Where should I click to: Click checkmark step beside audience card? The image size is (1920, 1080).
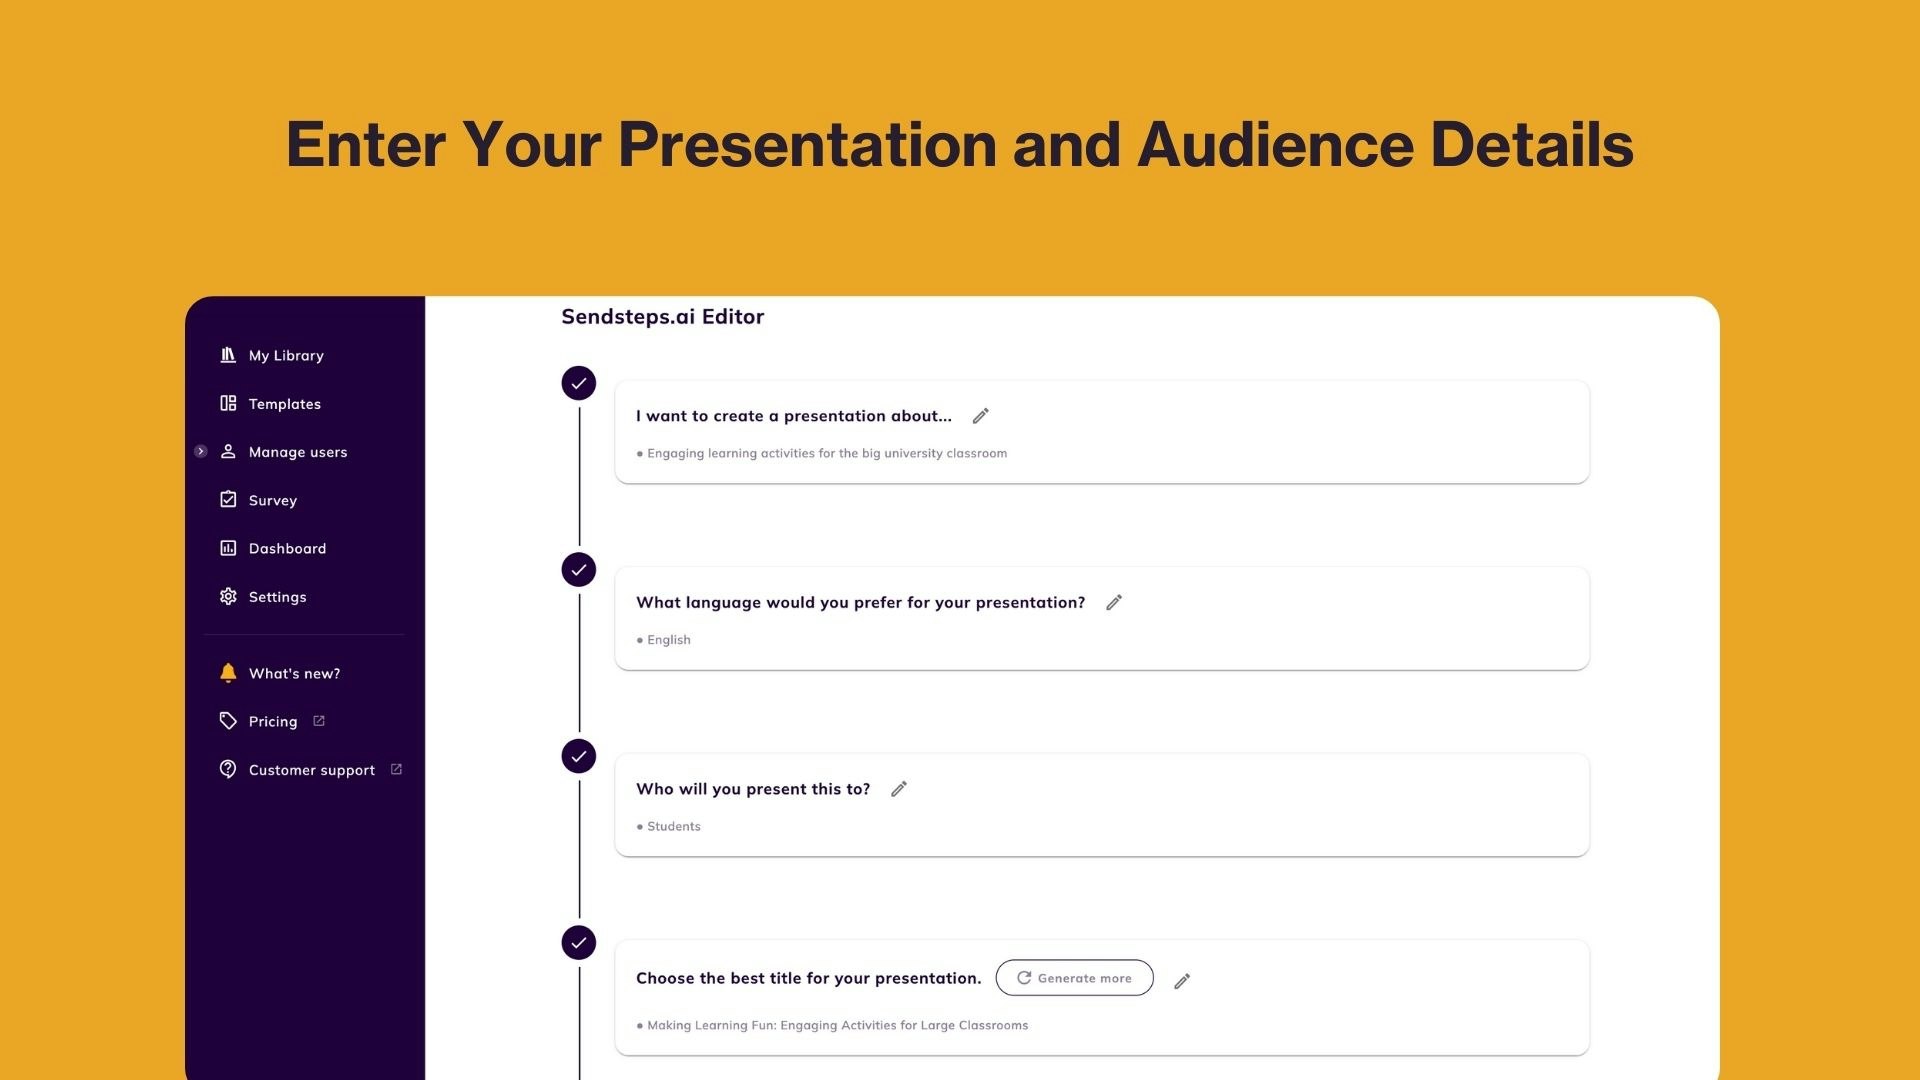point(579,756)
